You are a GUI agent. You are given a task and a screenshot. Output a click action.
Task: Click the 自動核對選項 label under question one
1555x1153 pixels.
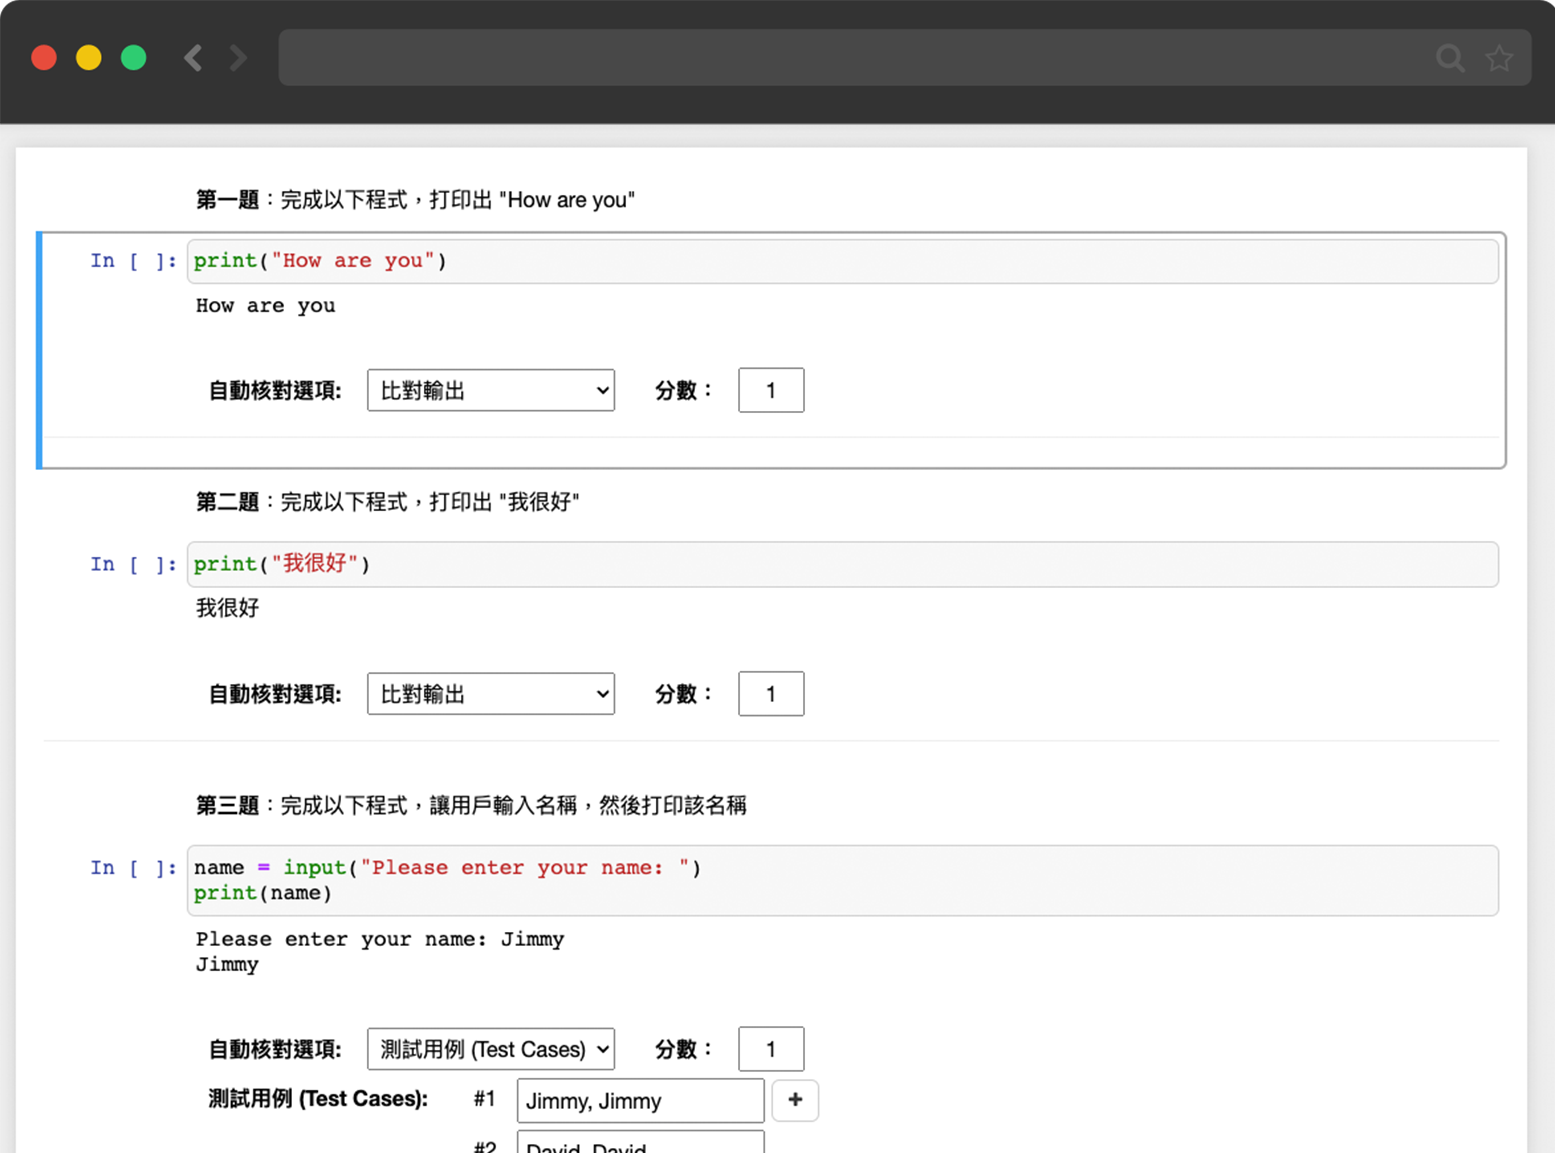pyautogui.click(x=275, y=391)
